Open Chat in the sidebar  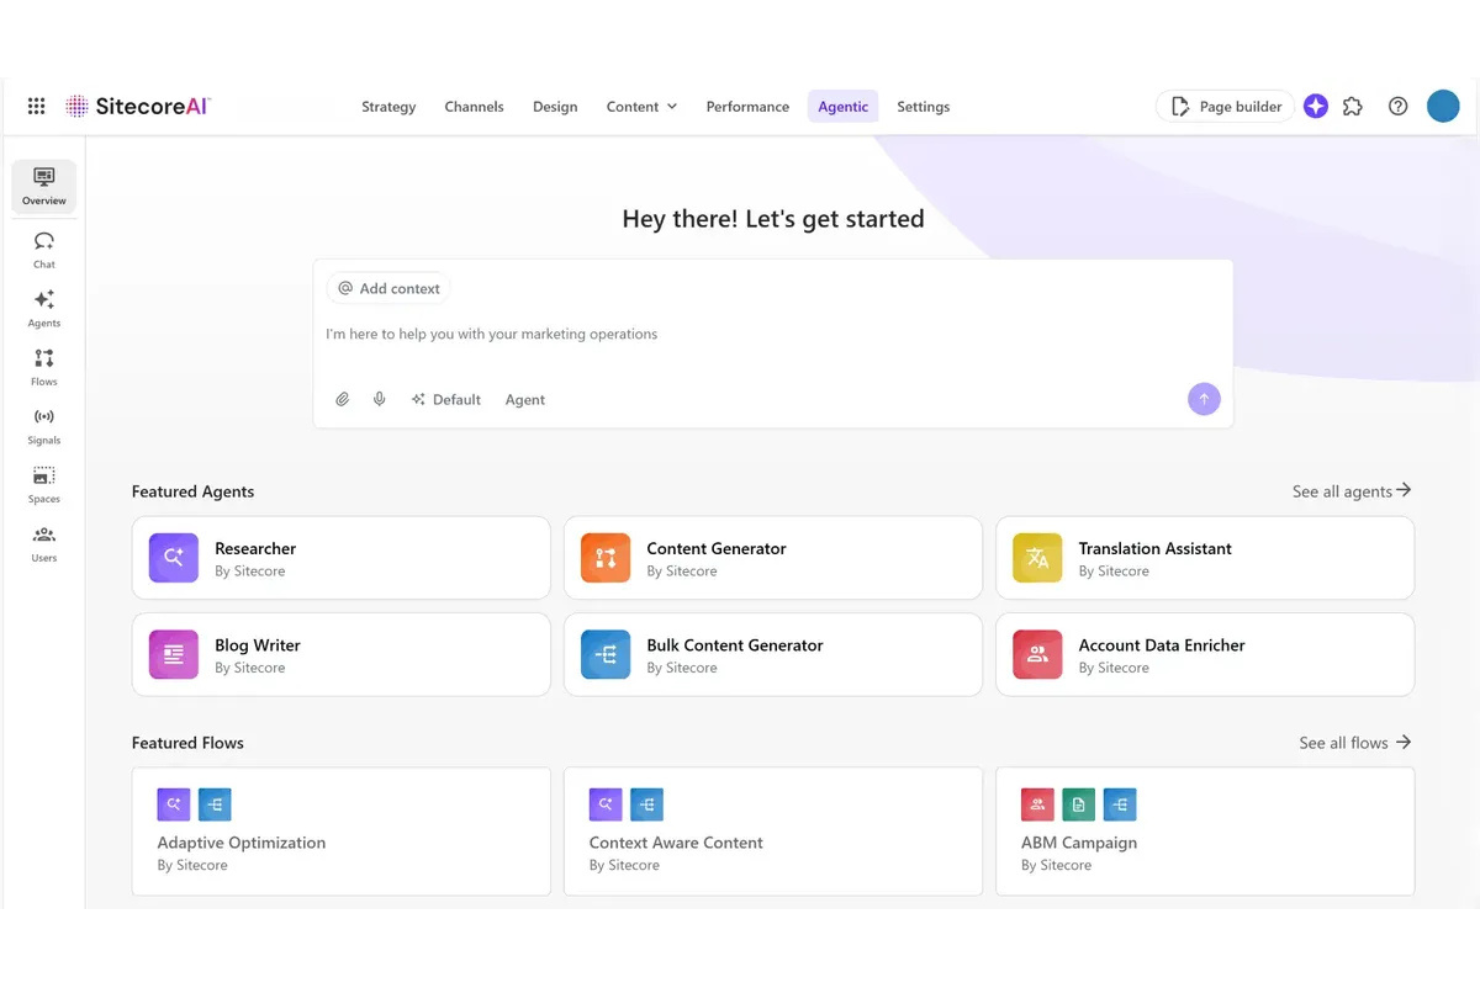44,250
